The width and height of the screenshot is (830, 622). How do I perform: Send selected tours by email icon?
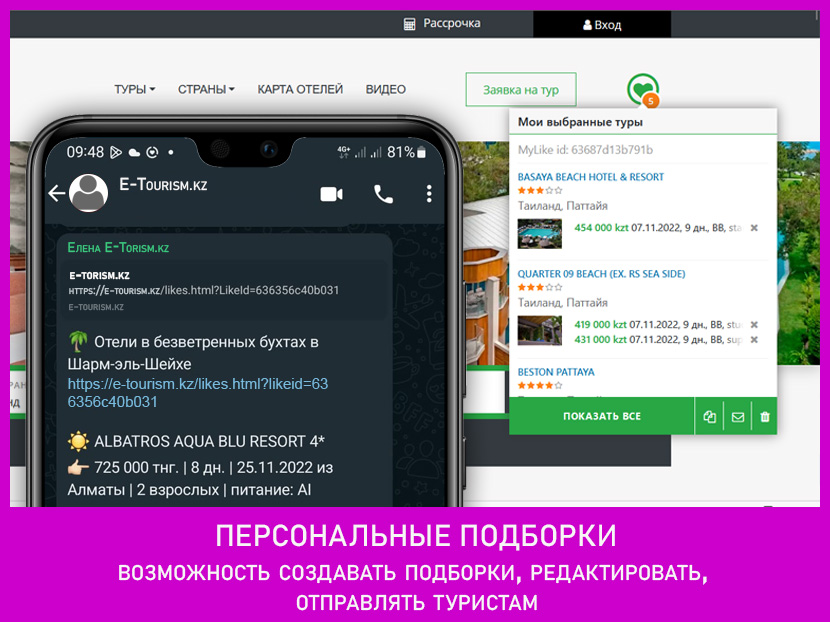tap(738, 417)
